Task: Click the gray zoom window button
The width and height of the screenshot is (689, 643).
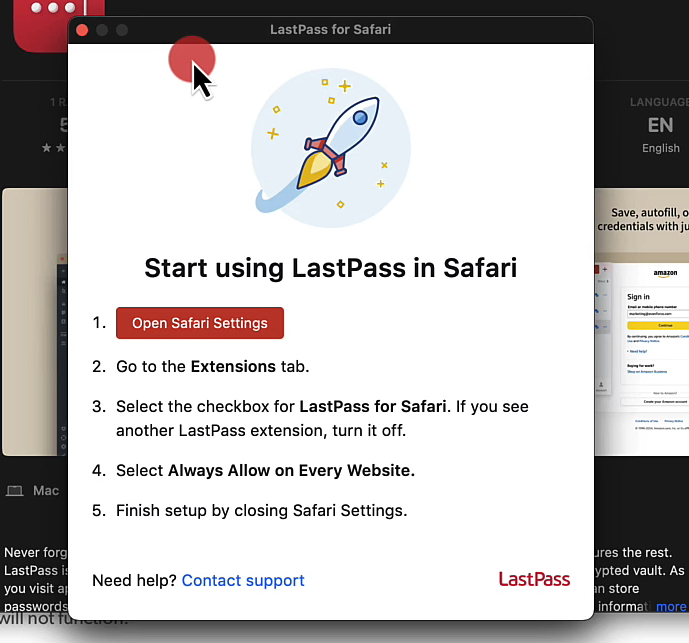Action: (122, 30)
